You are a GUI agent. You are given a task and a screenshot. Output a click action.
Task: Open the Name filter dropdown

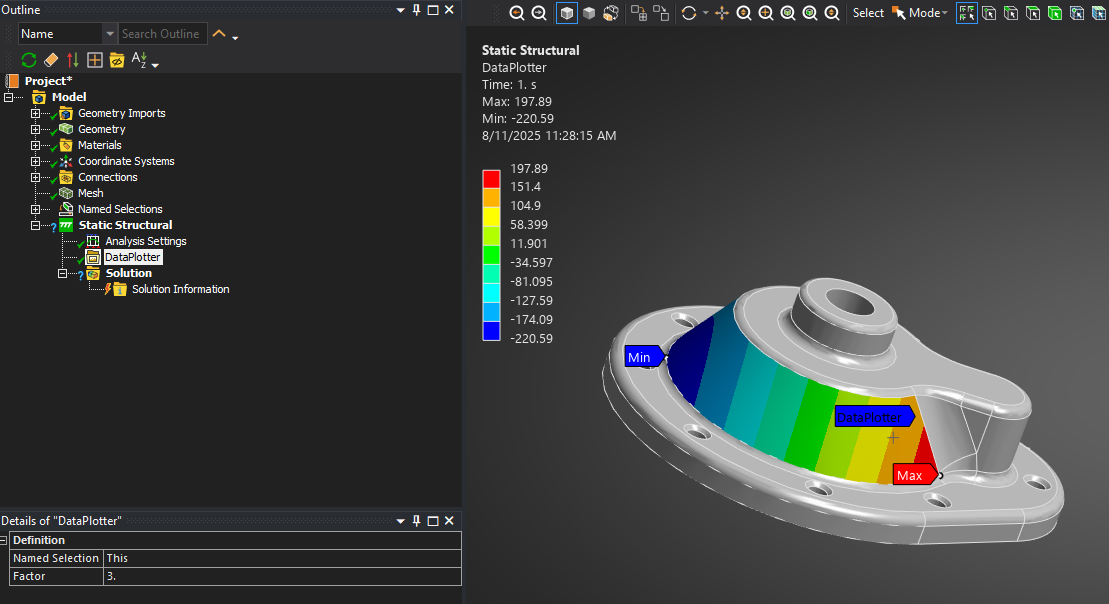coord(109,34)
